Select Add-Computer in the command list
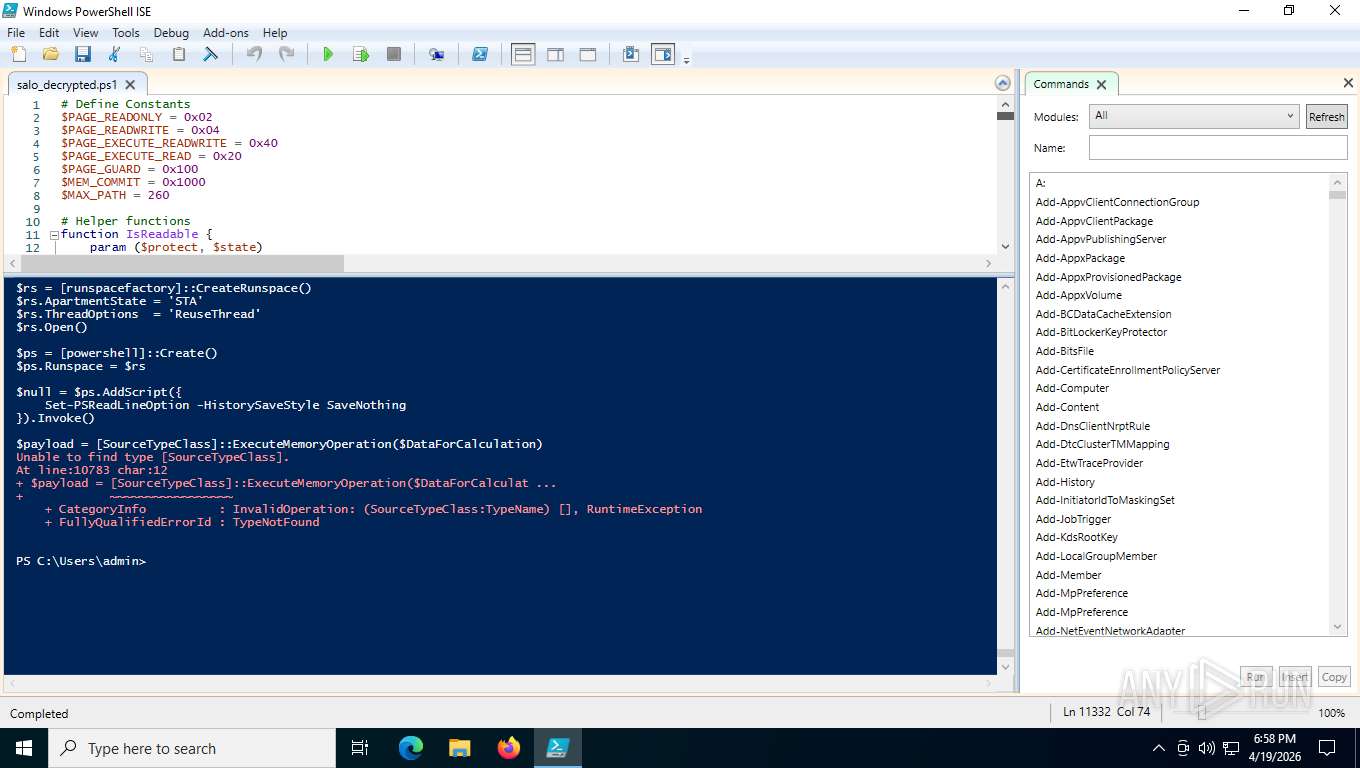This screenshot has height=768, width=1360. (1072, 388)
